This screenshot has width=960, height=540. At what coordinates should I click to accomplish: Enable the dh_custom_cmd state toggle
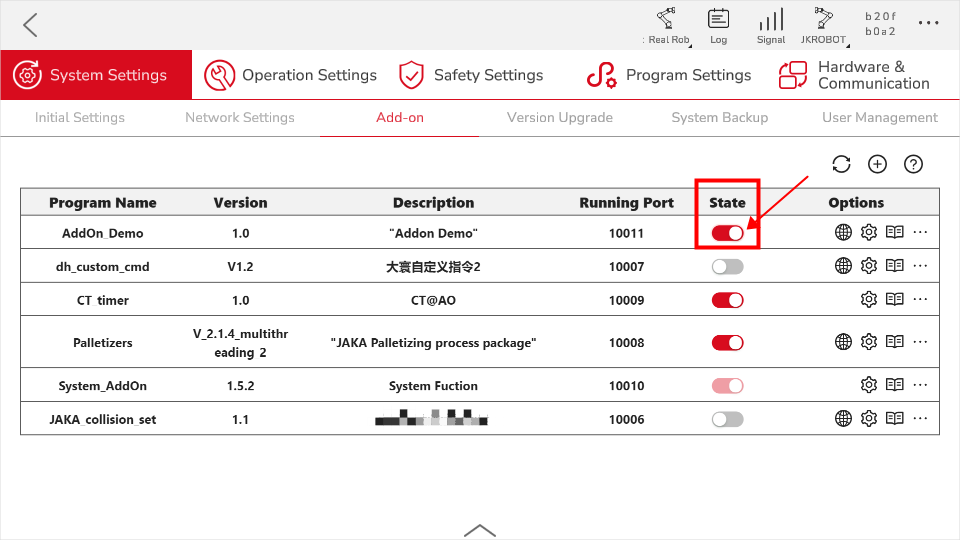click(x=728, y=266)
